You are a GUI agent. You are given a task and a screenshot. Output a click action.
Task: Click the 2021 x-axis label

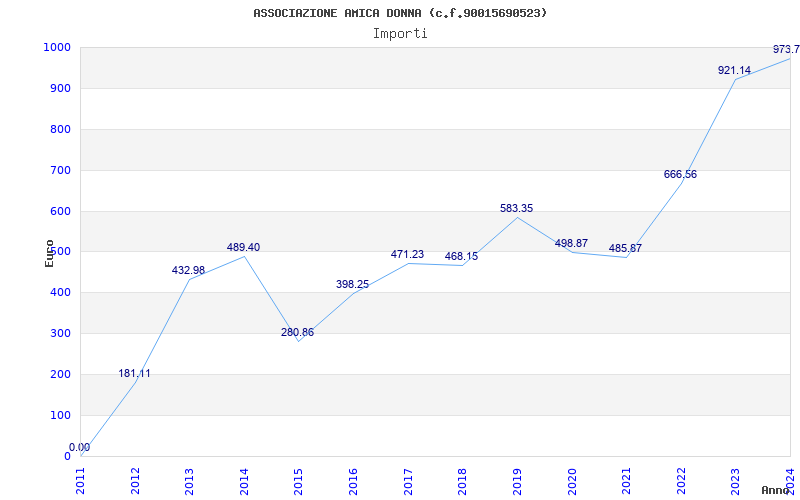tap(627, 481)
